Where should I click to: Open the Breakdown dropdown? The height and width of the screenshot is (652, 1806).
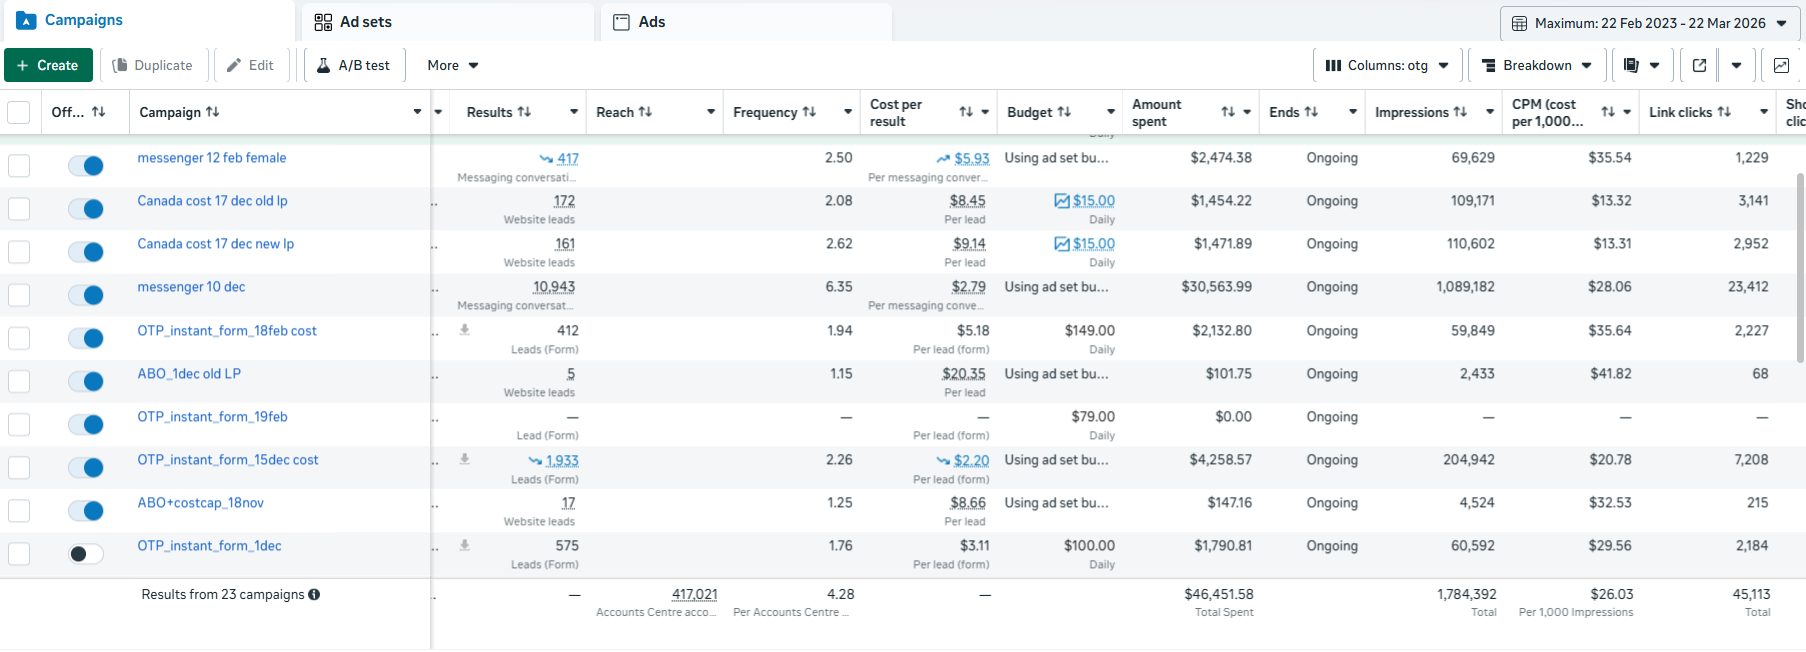1537,65
